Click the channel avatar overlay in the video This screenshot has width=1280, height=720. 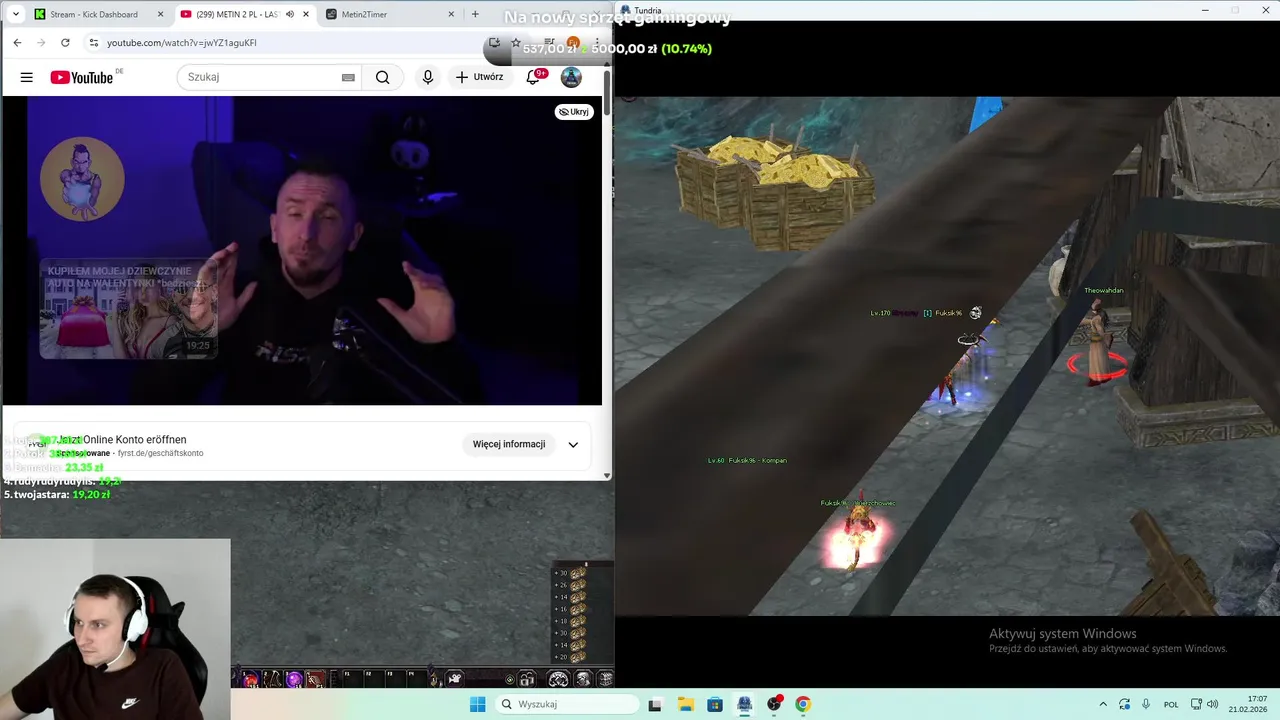[x=82, y=179]
